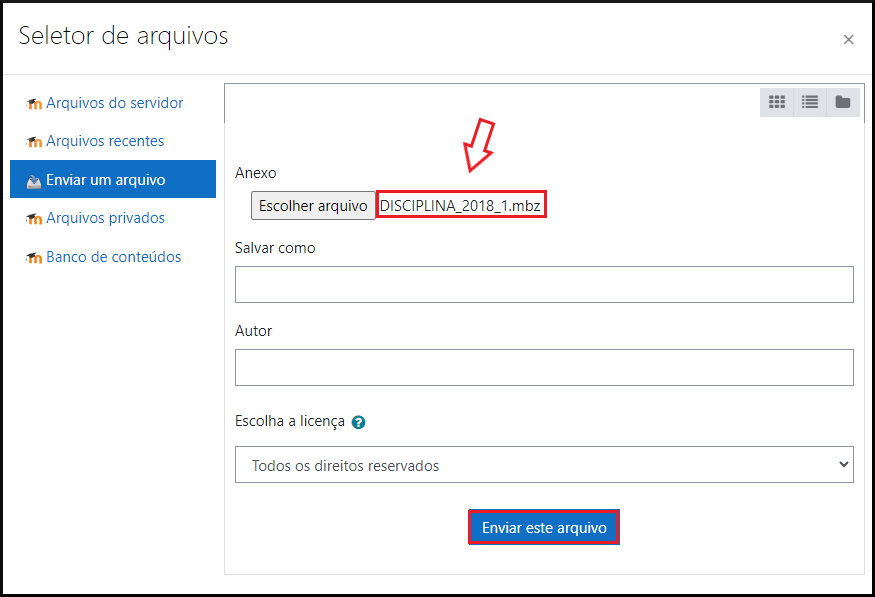Open Banco de conteúdos
The height and width of the screenshot is (597, 875).
pyautogui.click(x=113, y=257)
